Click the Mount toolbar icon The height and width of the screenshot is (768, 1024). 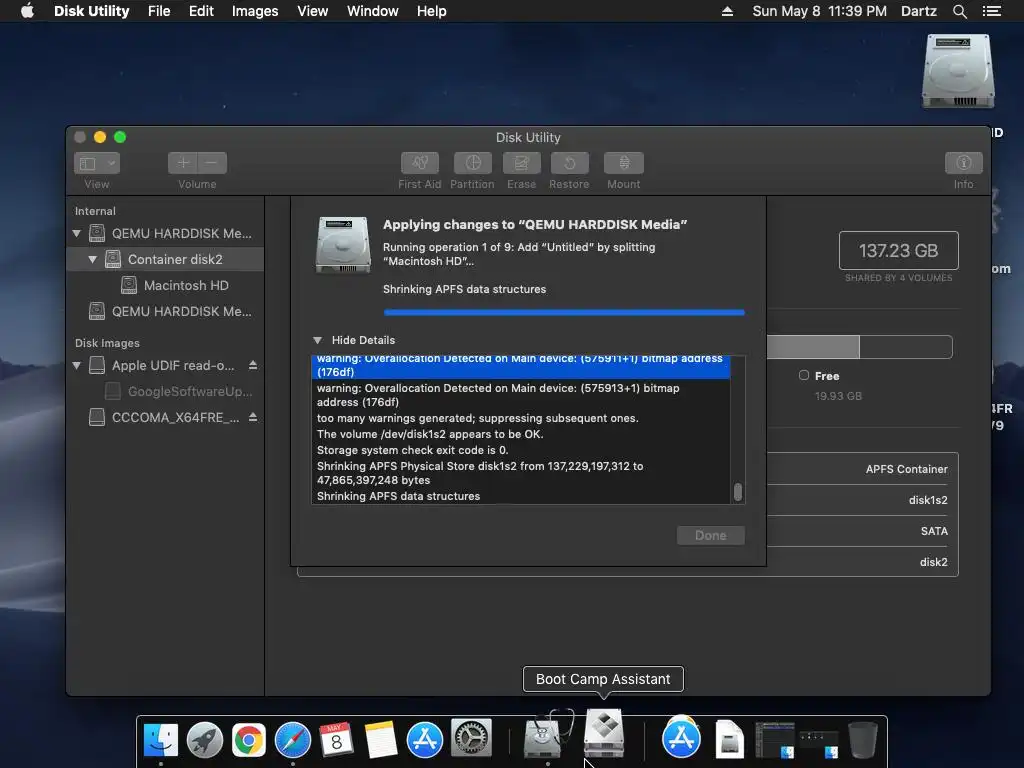(x=623, y=163)
